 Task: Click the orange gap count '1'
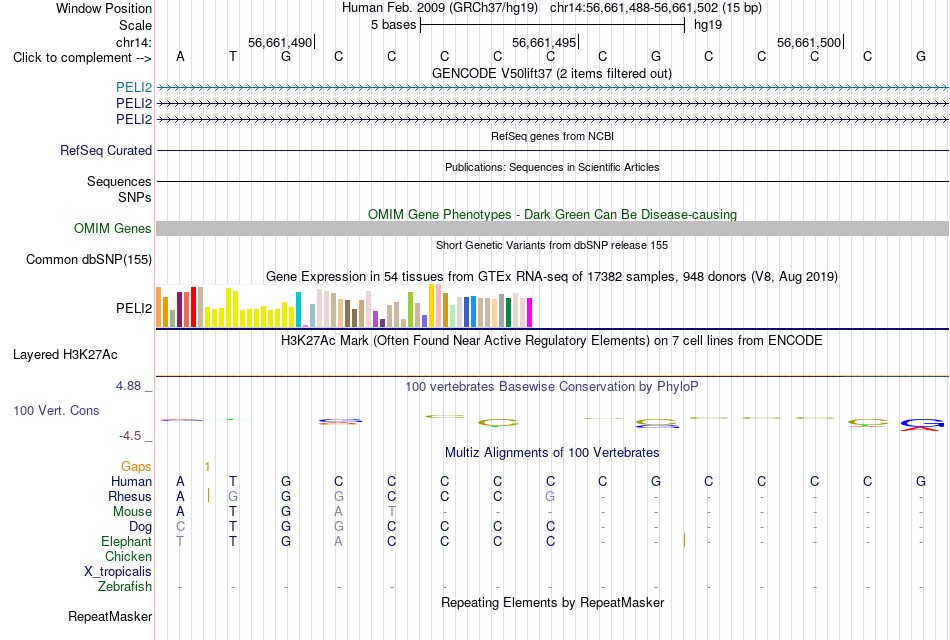(x=207, y=467)
